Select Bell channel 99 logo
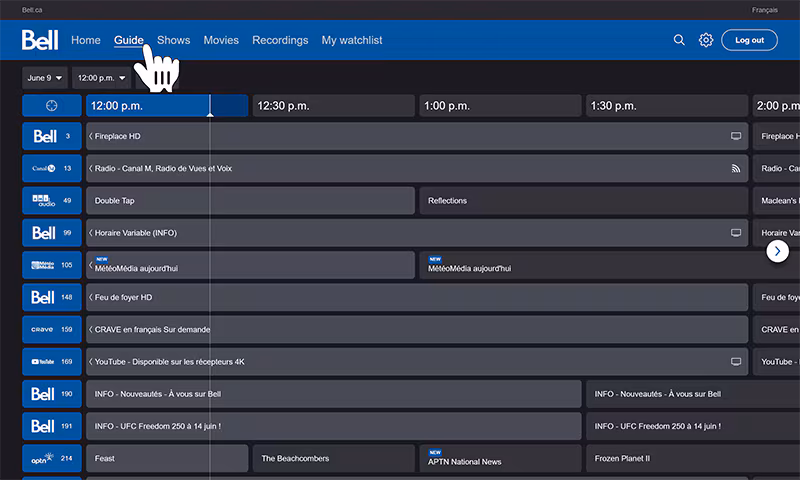This screenshot has height=480, width=800. coord(52,233)
